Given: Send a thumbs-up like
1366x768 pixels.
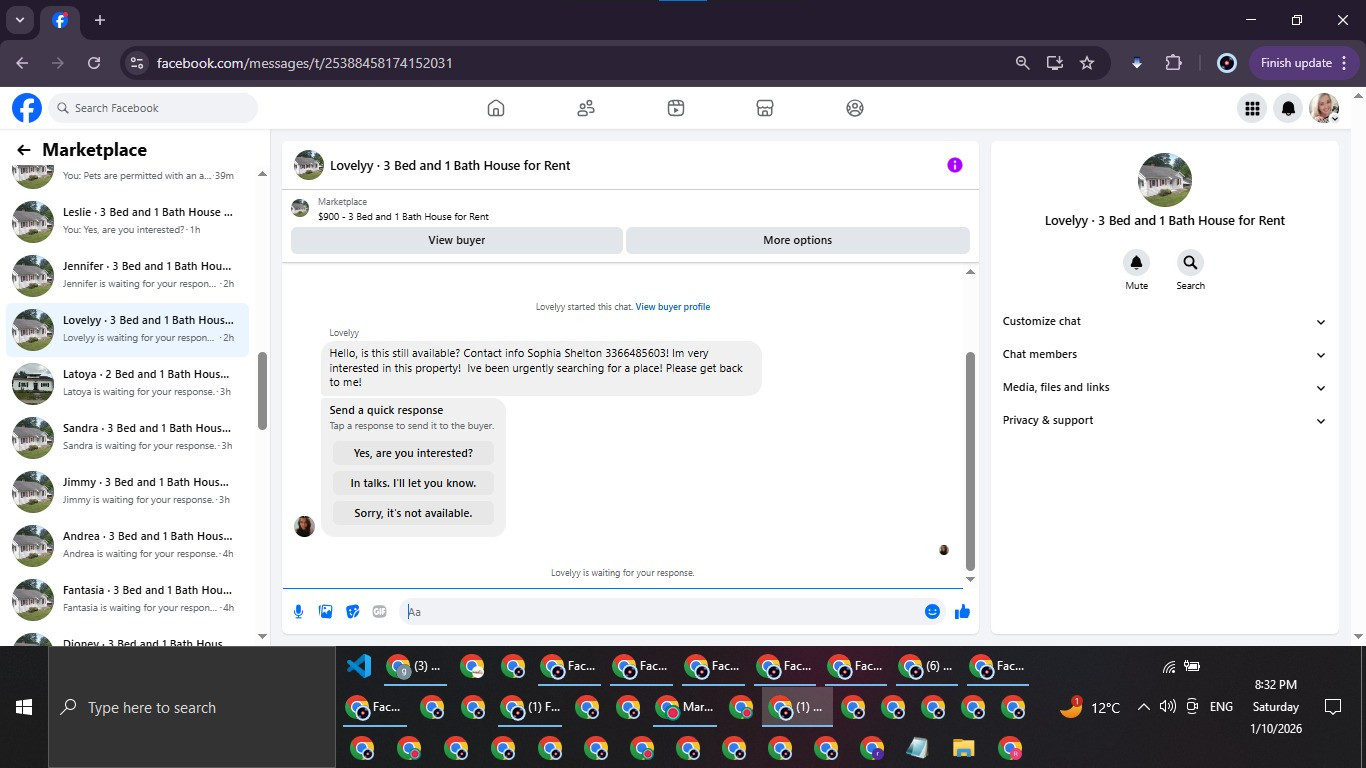Looking at the screenshot, I should coord(962,611).
